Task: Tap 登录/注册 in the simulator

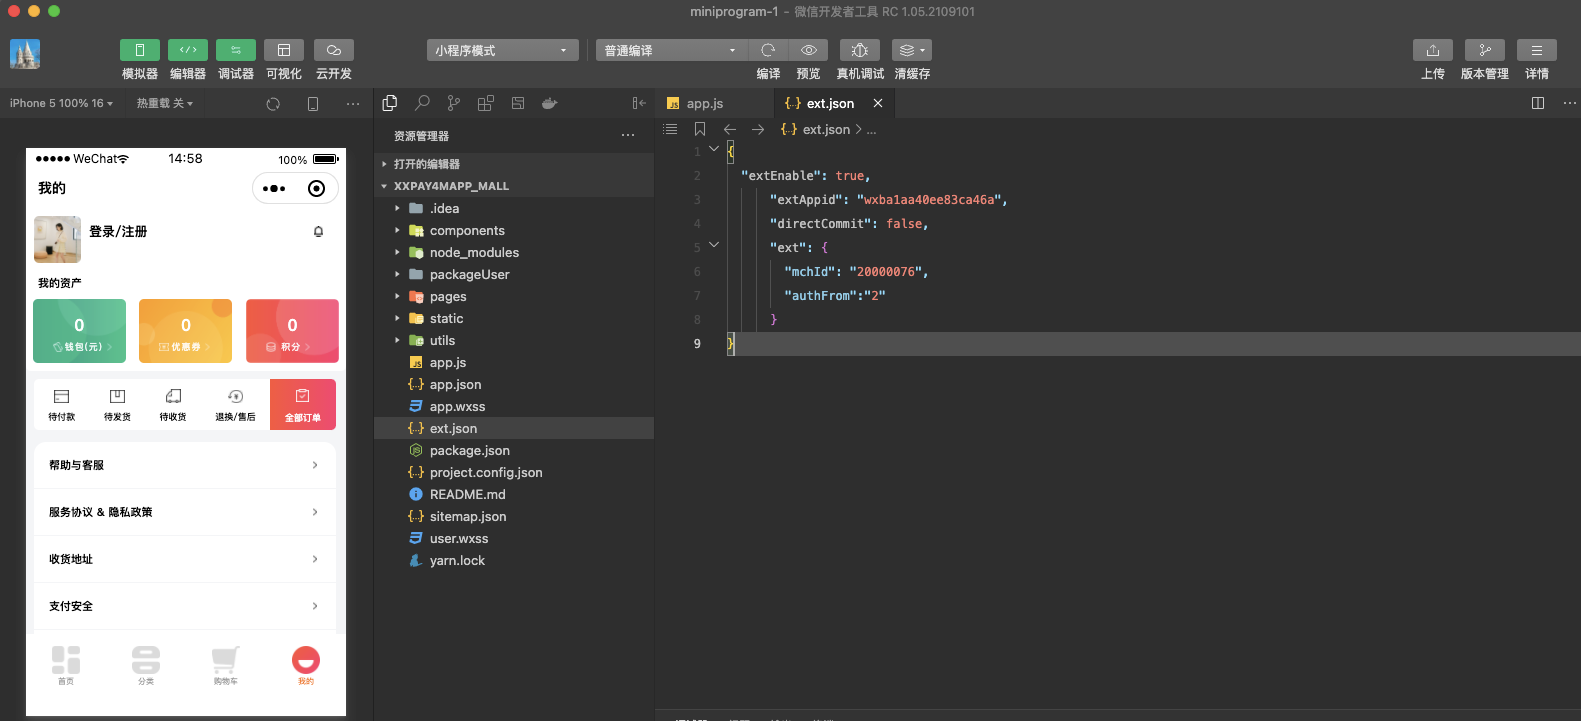Action: tap(118, 231)
